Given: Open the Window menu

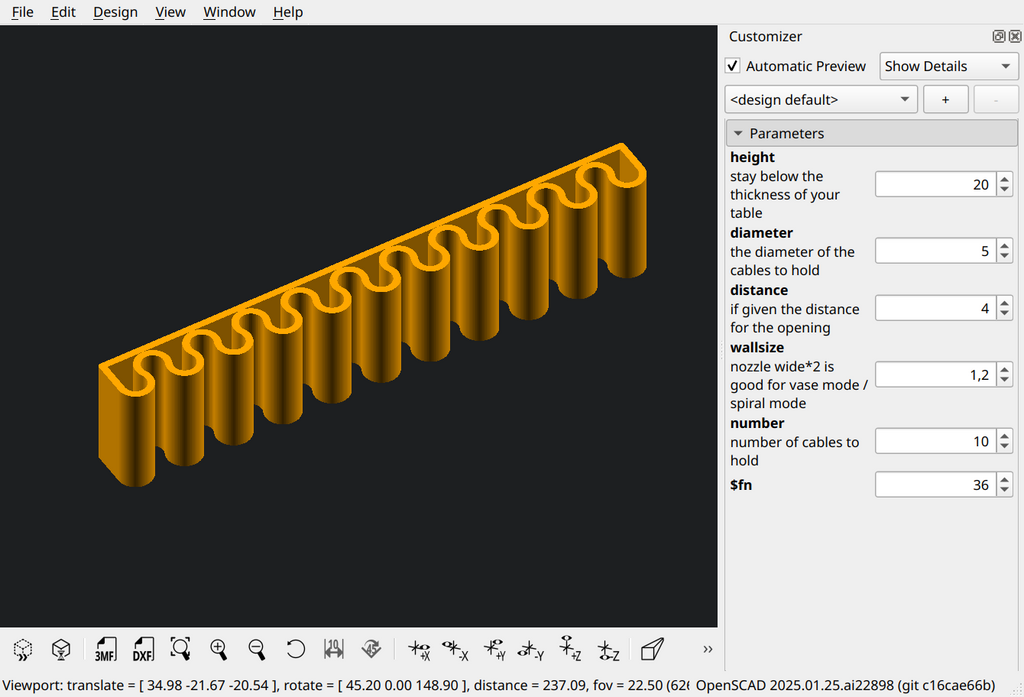Looking at the screenshot, I should (229, 12).
